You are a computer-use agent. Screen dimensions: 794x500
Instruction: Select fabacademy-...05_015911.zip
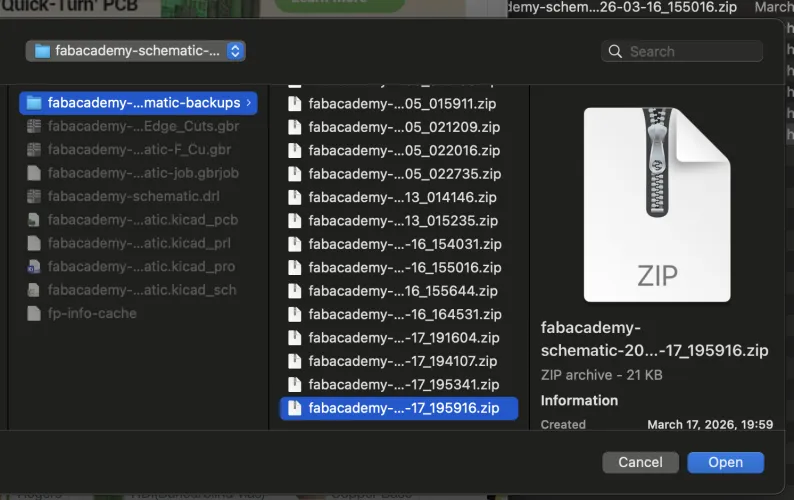pyautogui.click(x=399, y=104)
